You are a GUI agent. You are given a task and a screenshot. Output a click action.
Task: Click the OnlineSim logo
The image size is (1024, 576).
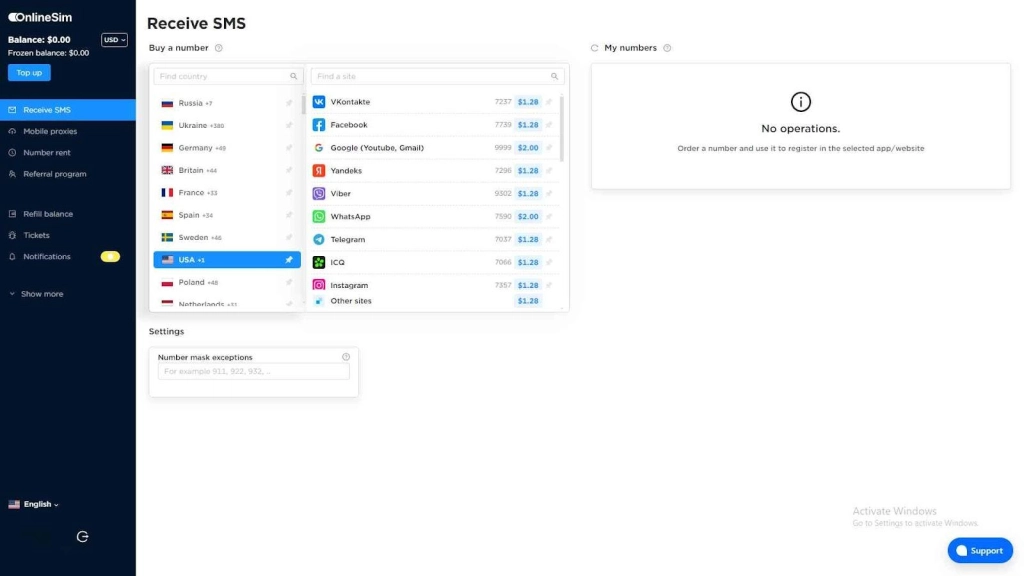(x=40, y=18)
